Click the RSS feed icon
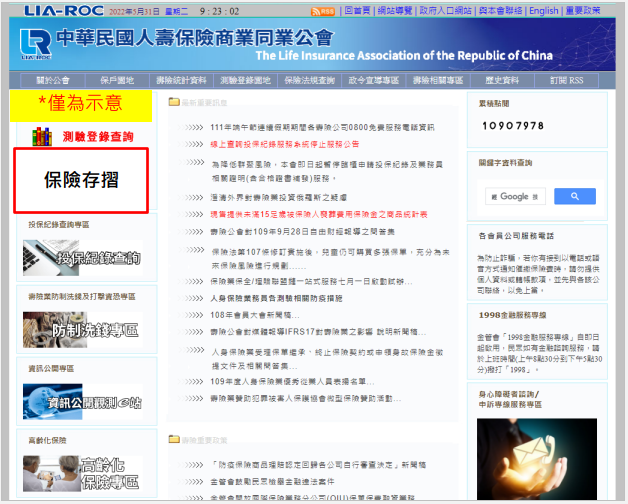Image resolution: width=628 pixels, height=504 pixels. click(323, 12)
